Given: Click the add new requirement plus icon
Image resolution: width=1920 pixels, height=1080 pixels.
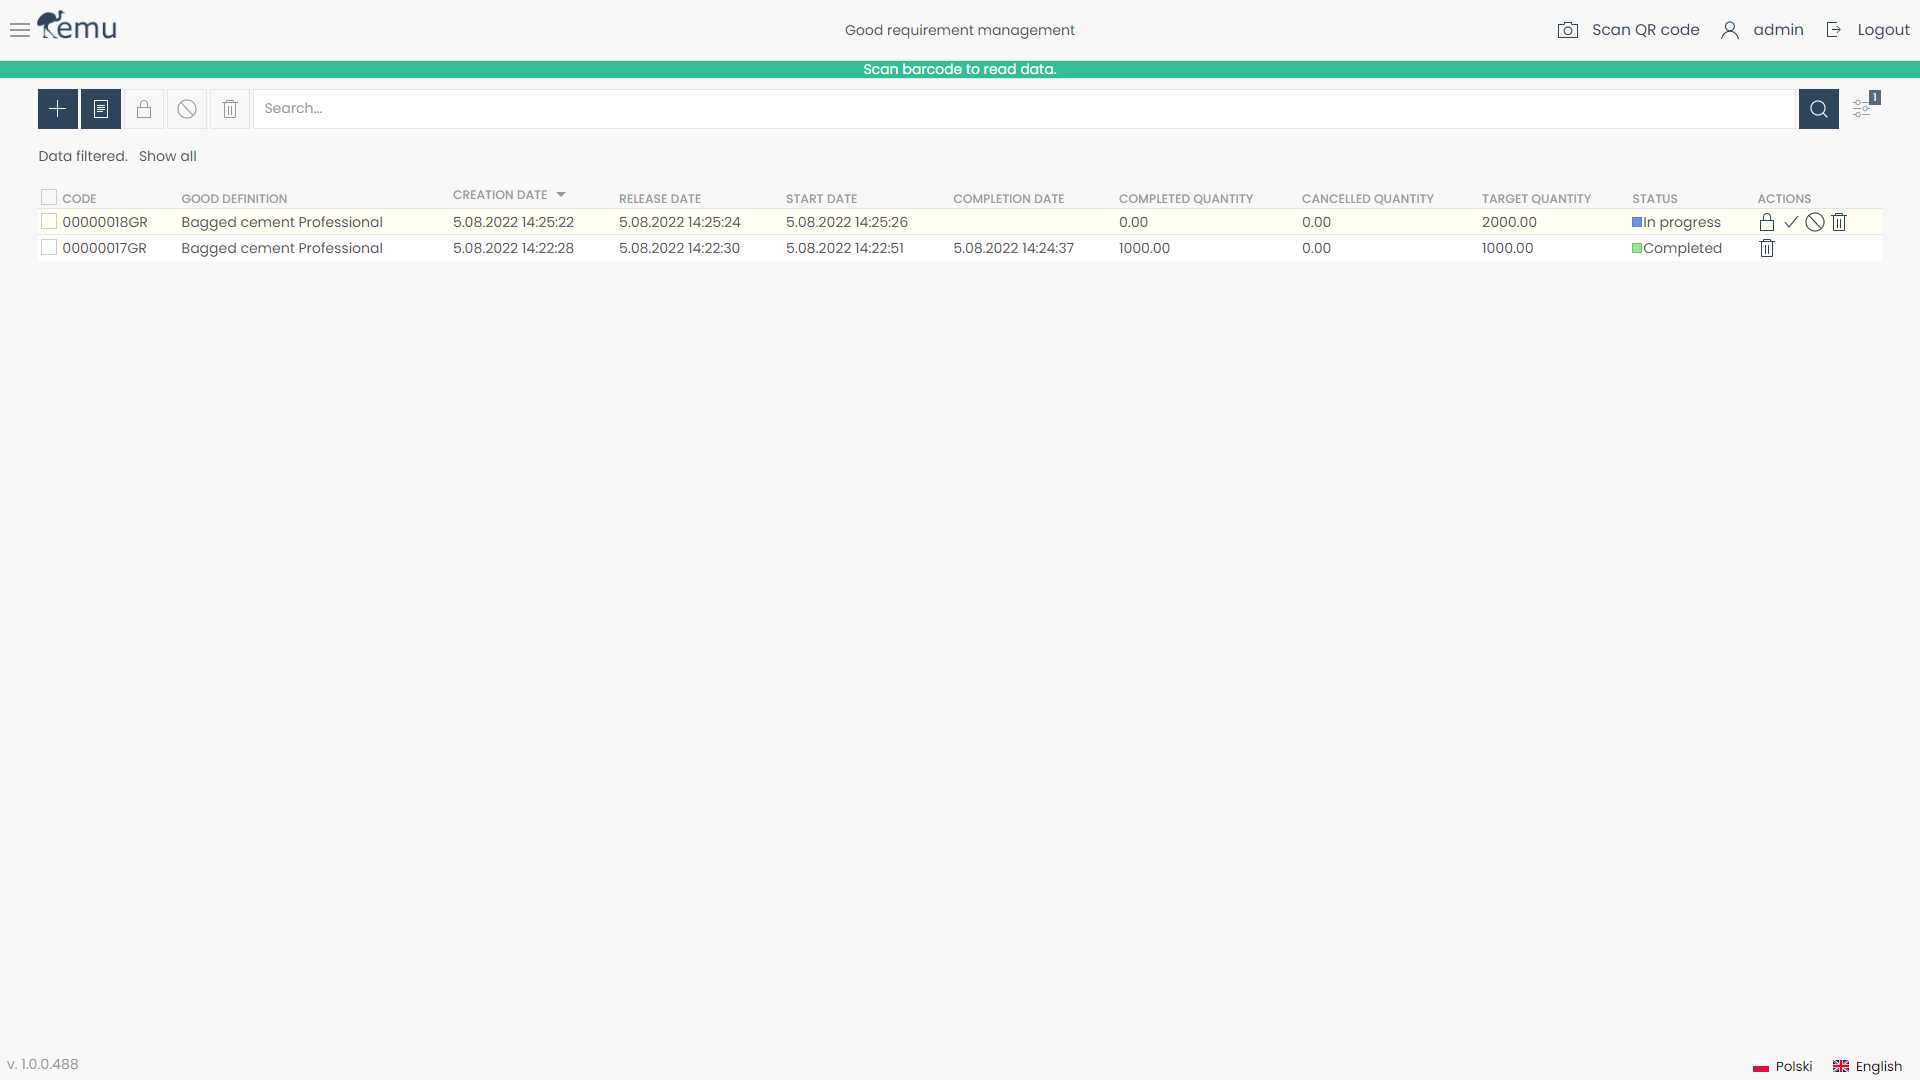Looking at the screenshot, I should (x=57, y=108).
